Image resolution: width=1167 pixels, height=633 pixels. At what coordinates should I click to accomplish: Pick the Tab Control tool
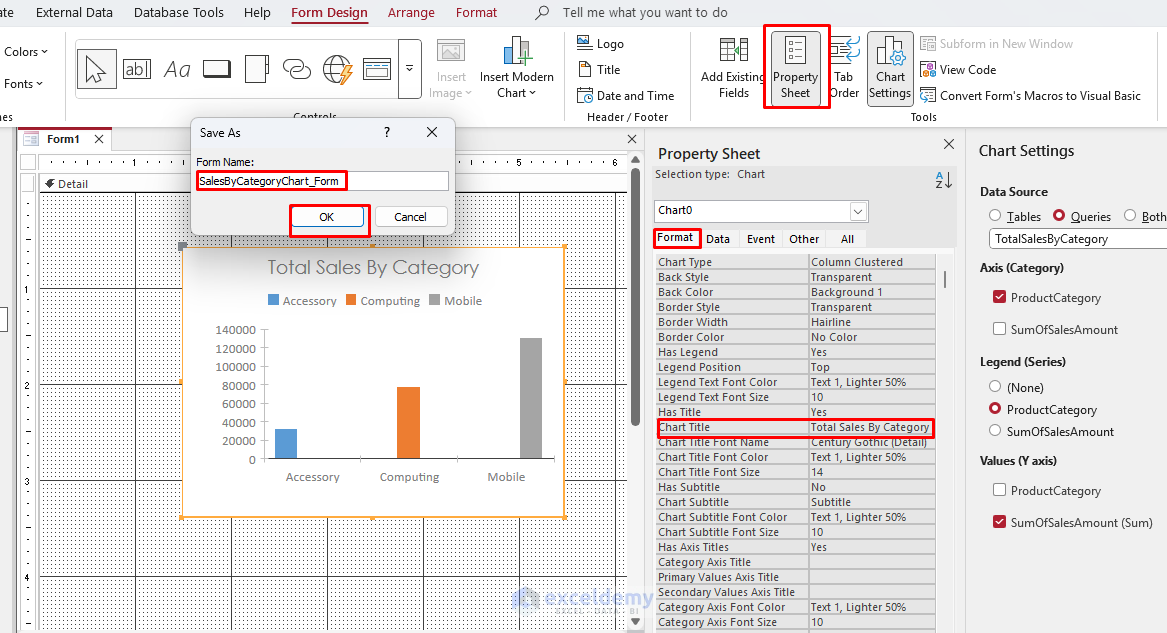click(x=257, y=69)
